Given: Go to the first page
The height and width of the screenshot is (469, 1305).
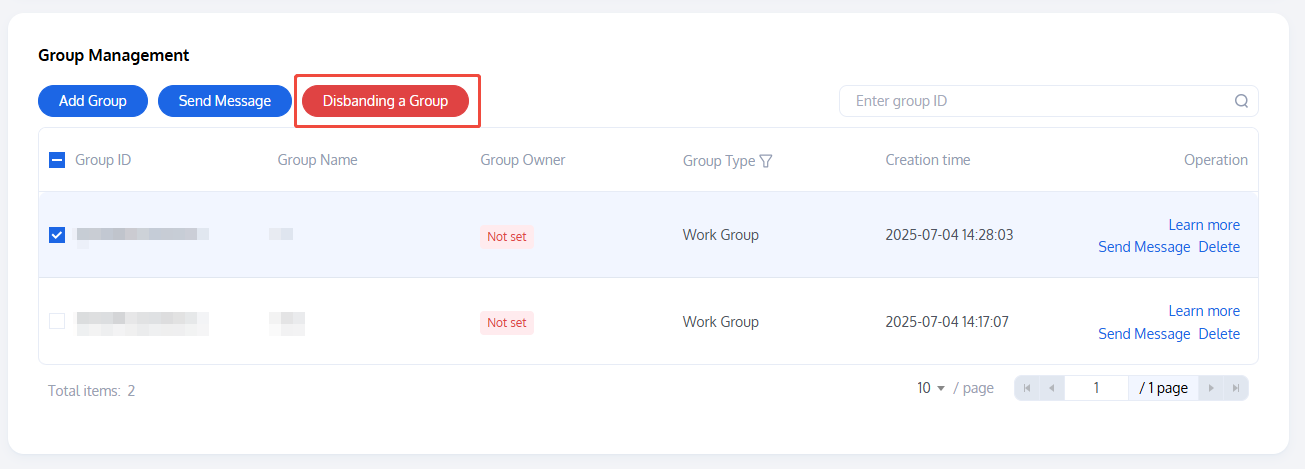Looking at the screenshot, I should click(x=1027, y=388).
